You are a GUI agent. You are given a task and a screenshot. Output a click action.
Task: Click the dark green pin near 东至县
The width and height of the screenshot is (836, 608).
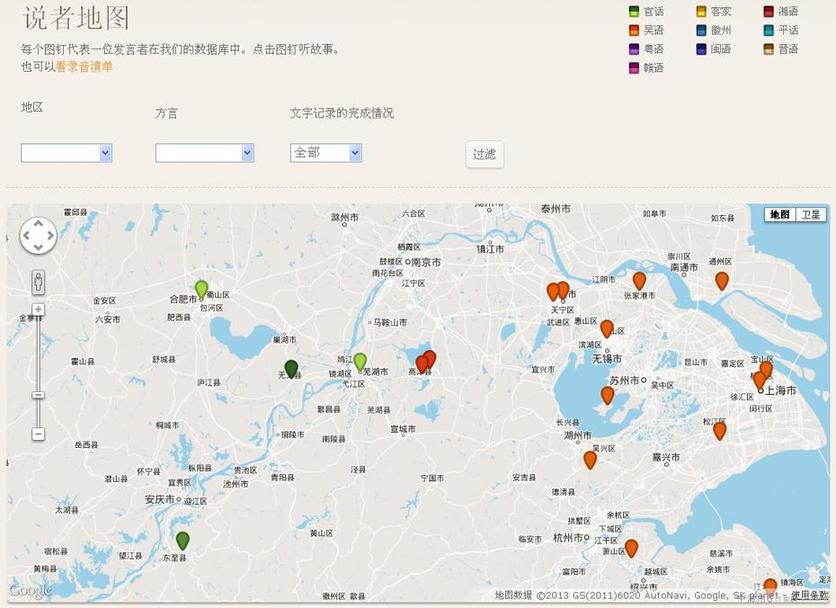(183, 540)
